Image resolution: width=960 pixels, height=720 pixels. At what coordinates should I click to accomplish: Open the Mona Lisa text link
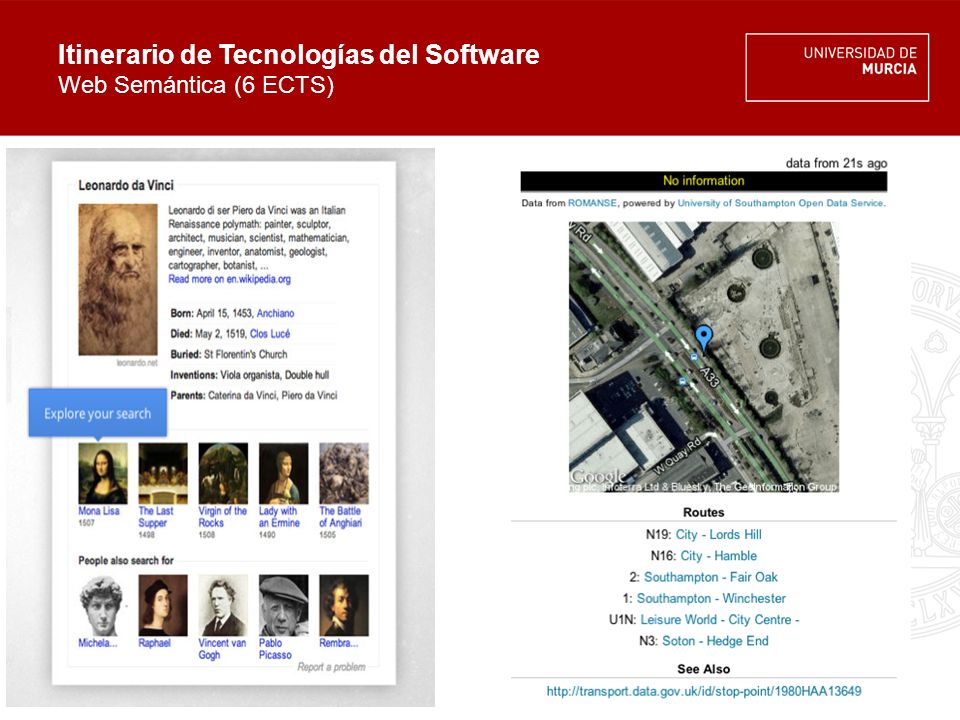99,511
